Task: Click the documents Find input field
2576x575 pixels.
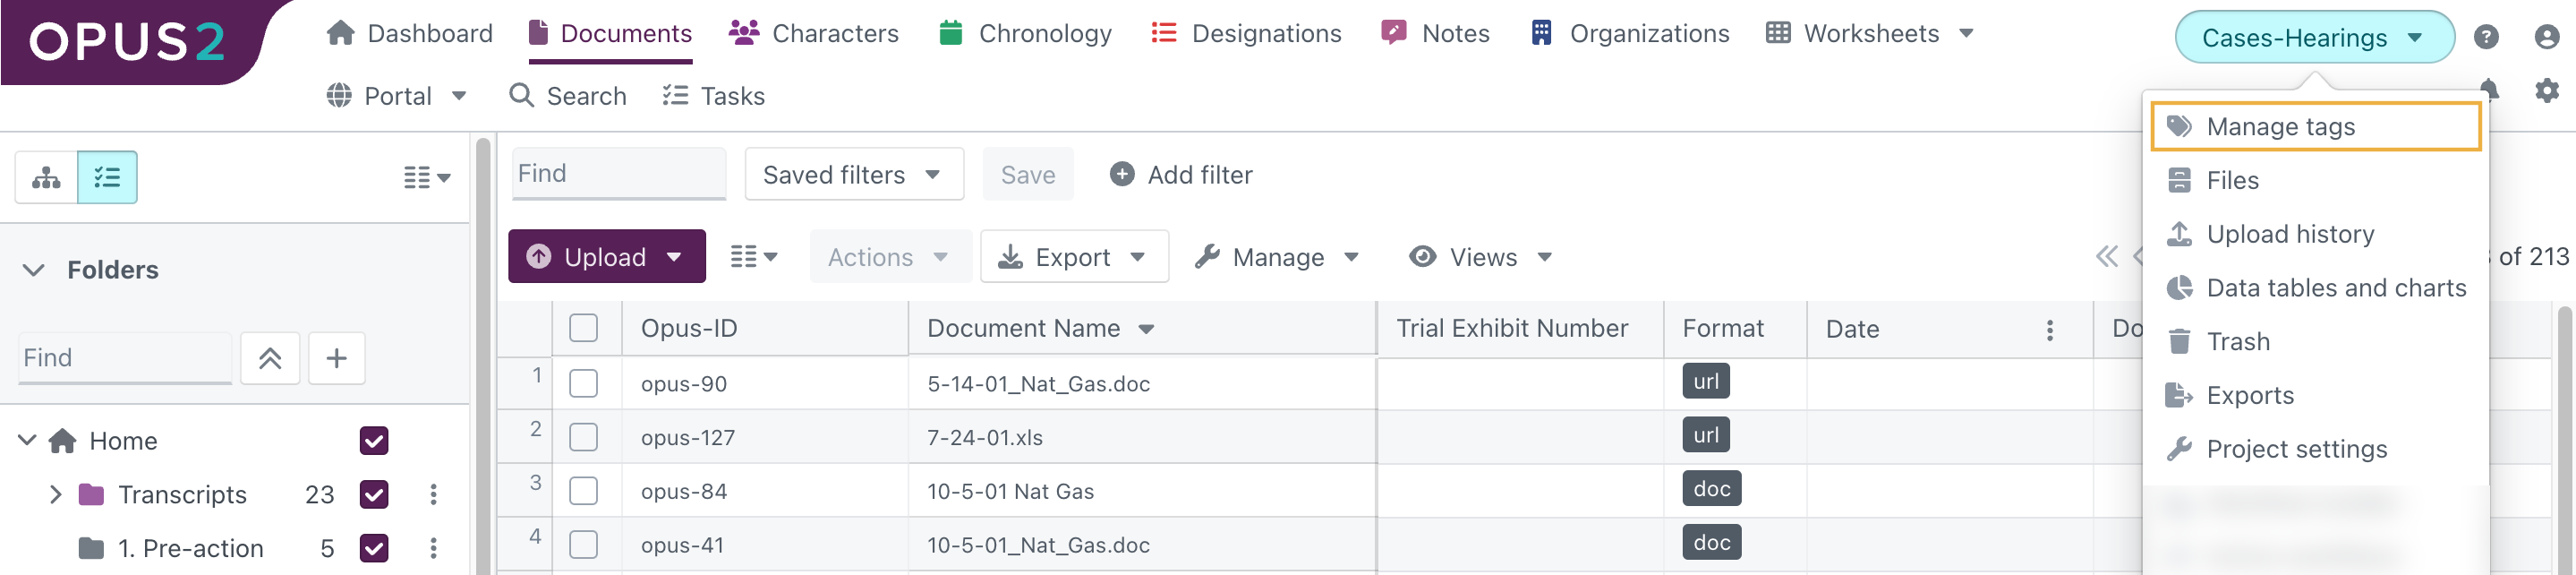Action: coord(618,174)
